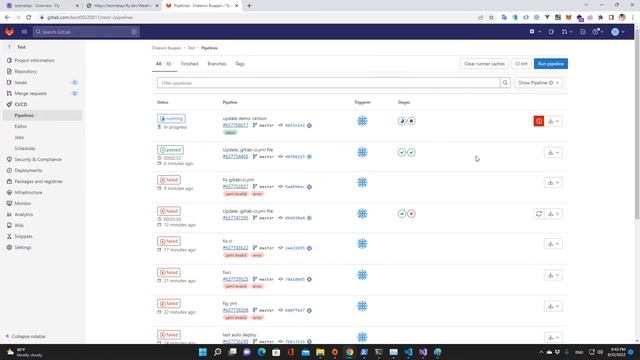Open artifacts dropdown for 'fixci' pipeline
Image resolution: width=640 pixels, height=360 pixels.
pos(553,275)
